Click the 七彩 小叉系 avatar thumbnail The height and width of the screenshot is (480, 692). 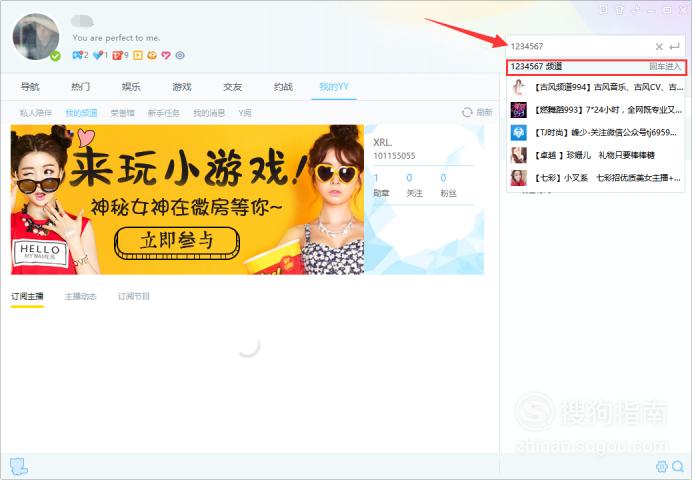519,178
